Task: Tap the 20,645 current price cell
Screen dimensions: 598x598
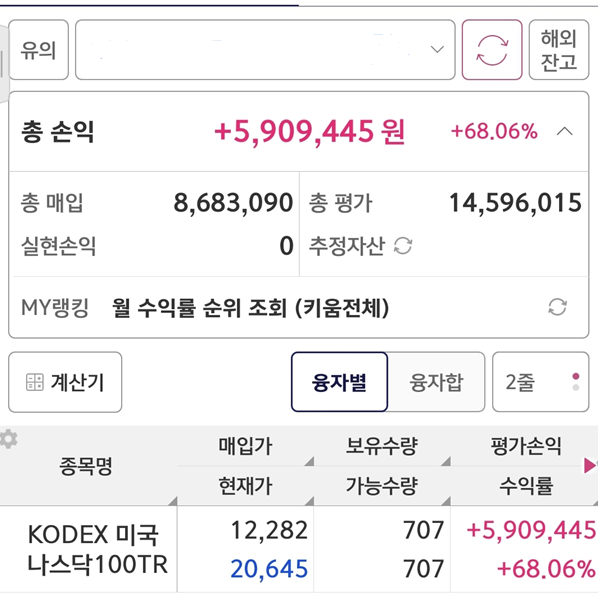Action: [269, 569]
